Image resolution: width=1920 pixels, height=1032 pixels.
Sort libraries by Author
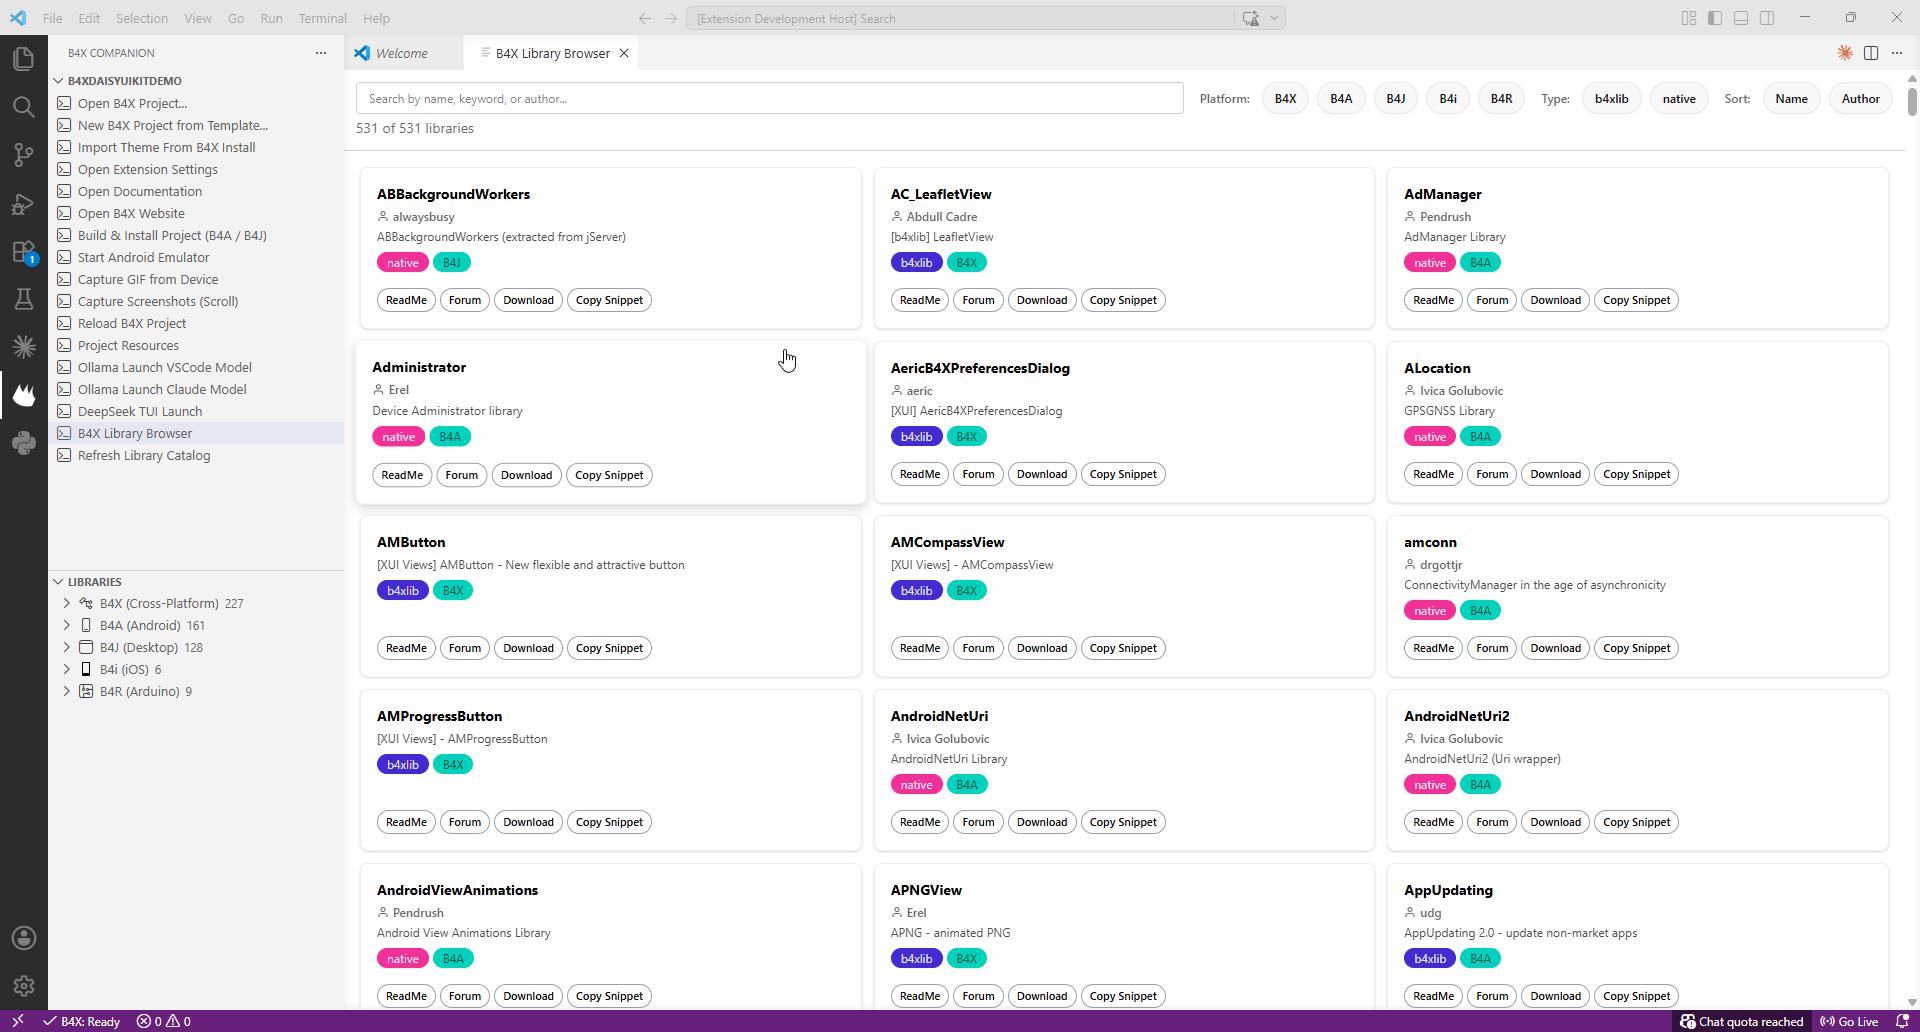(x=1861, y=99)
